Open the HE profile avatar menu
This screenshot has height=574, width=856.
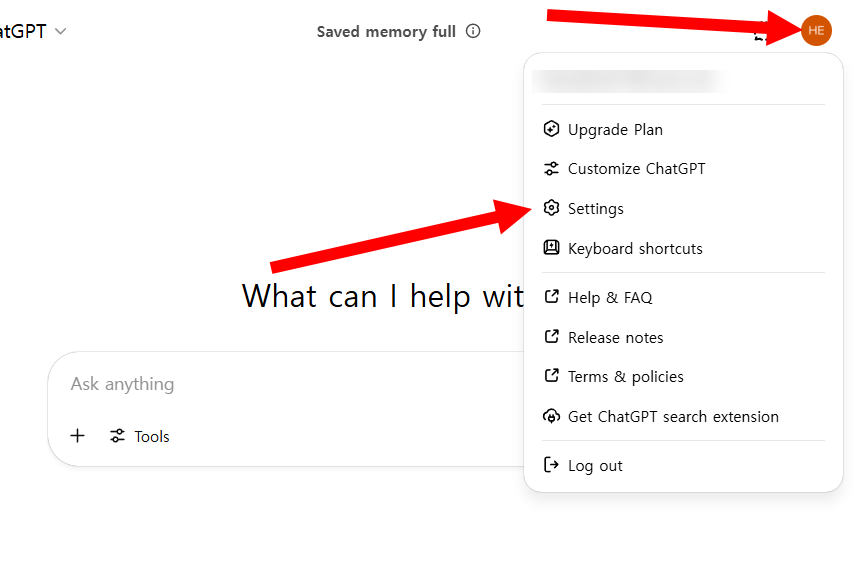(x=816, y=31)
